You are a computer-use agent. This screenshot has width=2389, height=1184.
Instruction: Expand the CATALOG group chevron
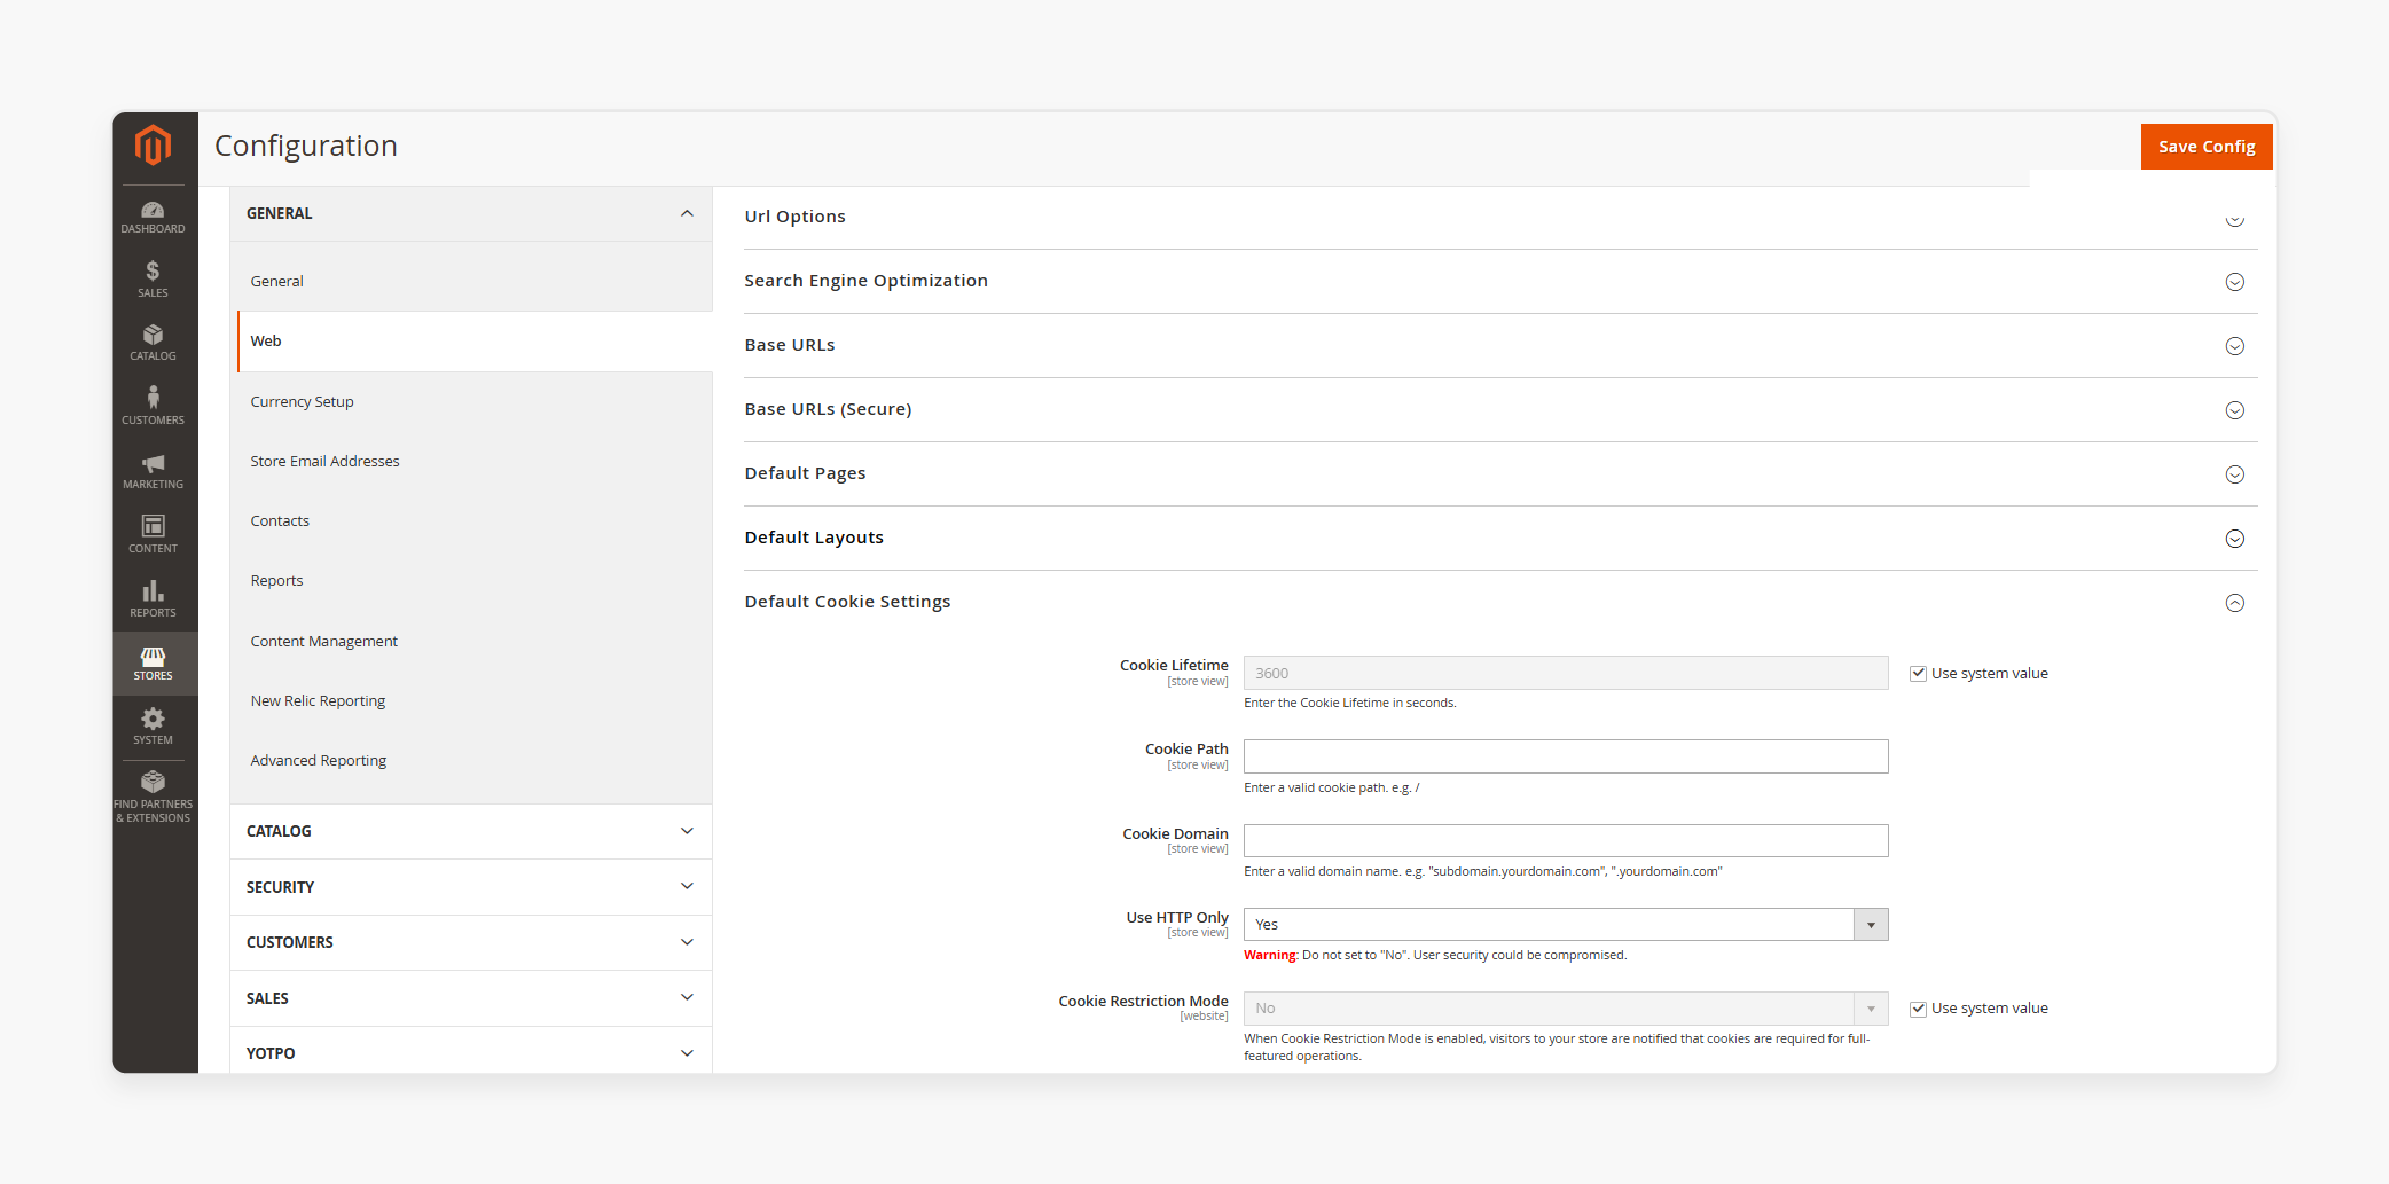(x=687, y=831)
